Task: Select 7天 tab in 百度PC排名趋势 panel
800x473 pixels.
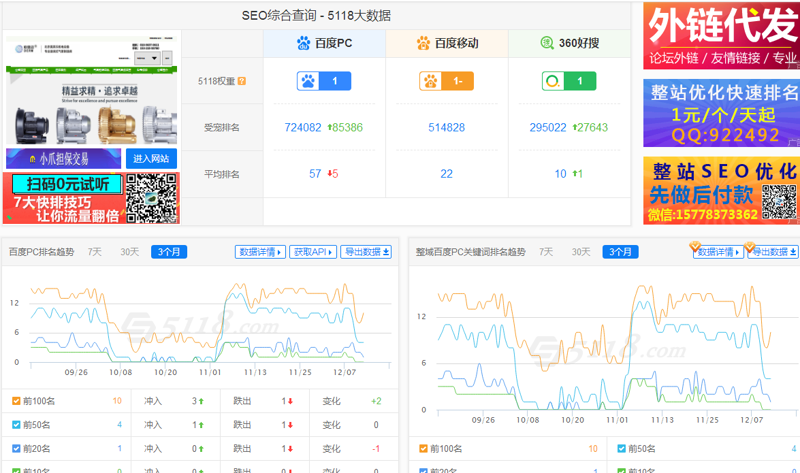Action: tap(95, 252)
